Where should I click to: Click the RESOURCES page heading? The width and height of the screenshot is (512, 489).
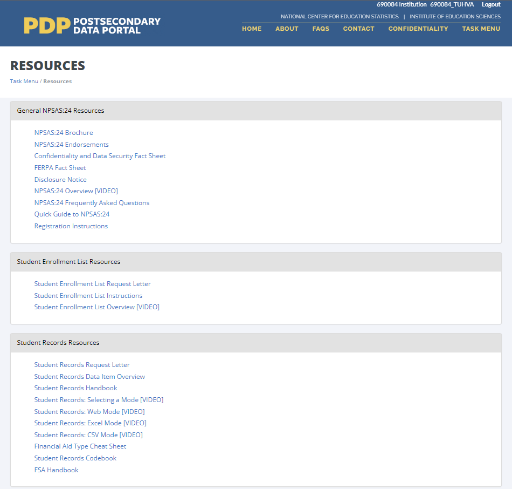pos(48,66)
